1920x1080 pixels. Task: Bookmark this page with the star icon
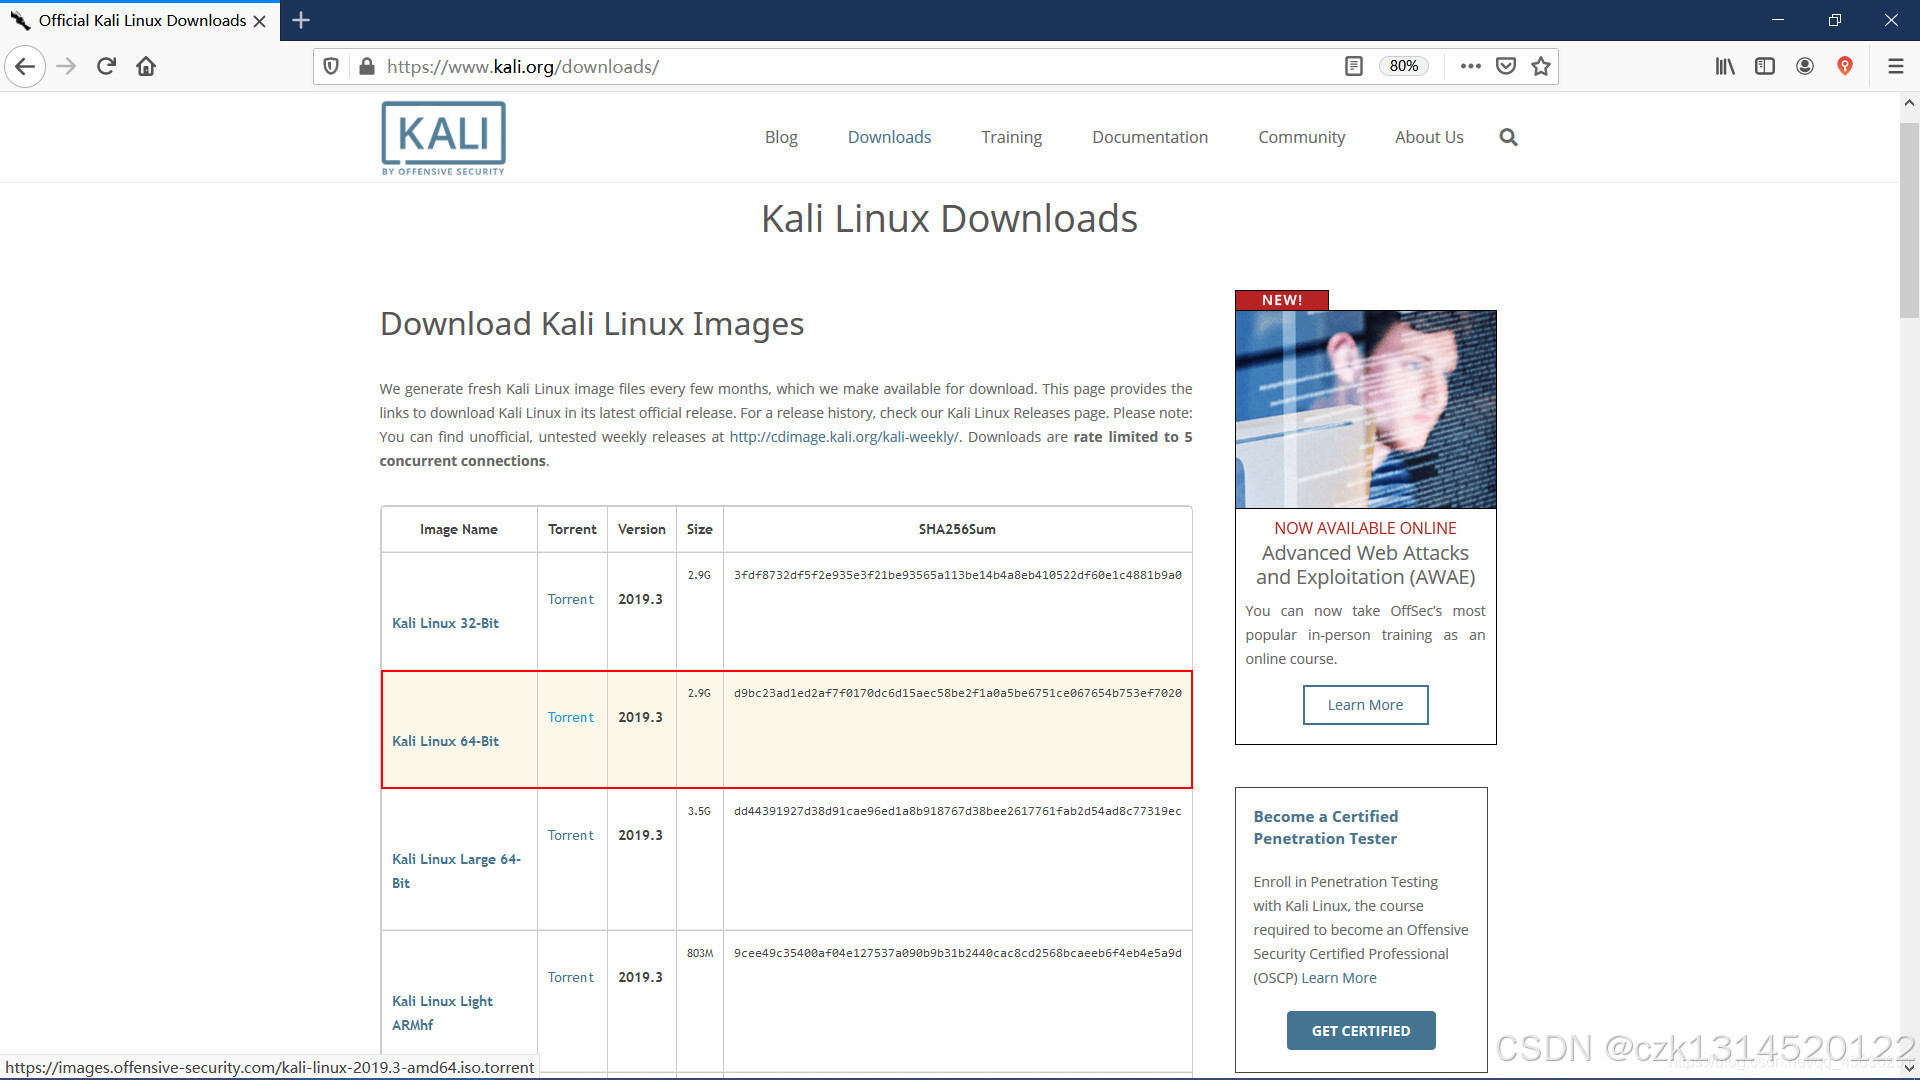(1541, 66)
